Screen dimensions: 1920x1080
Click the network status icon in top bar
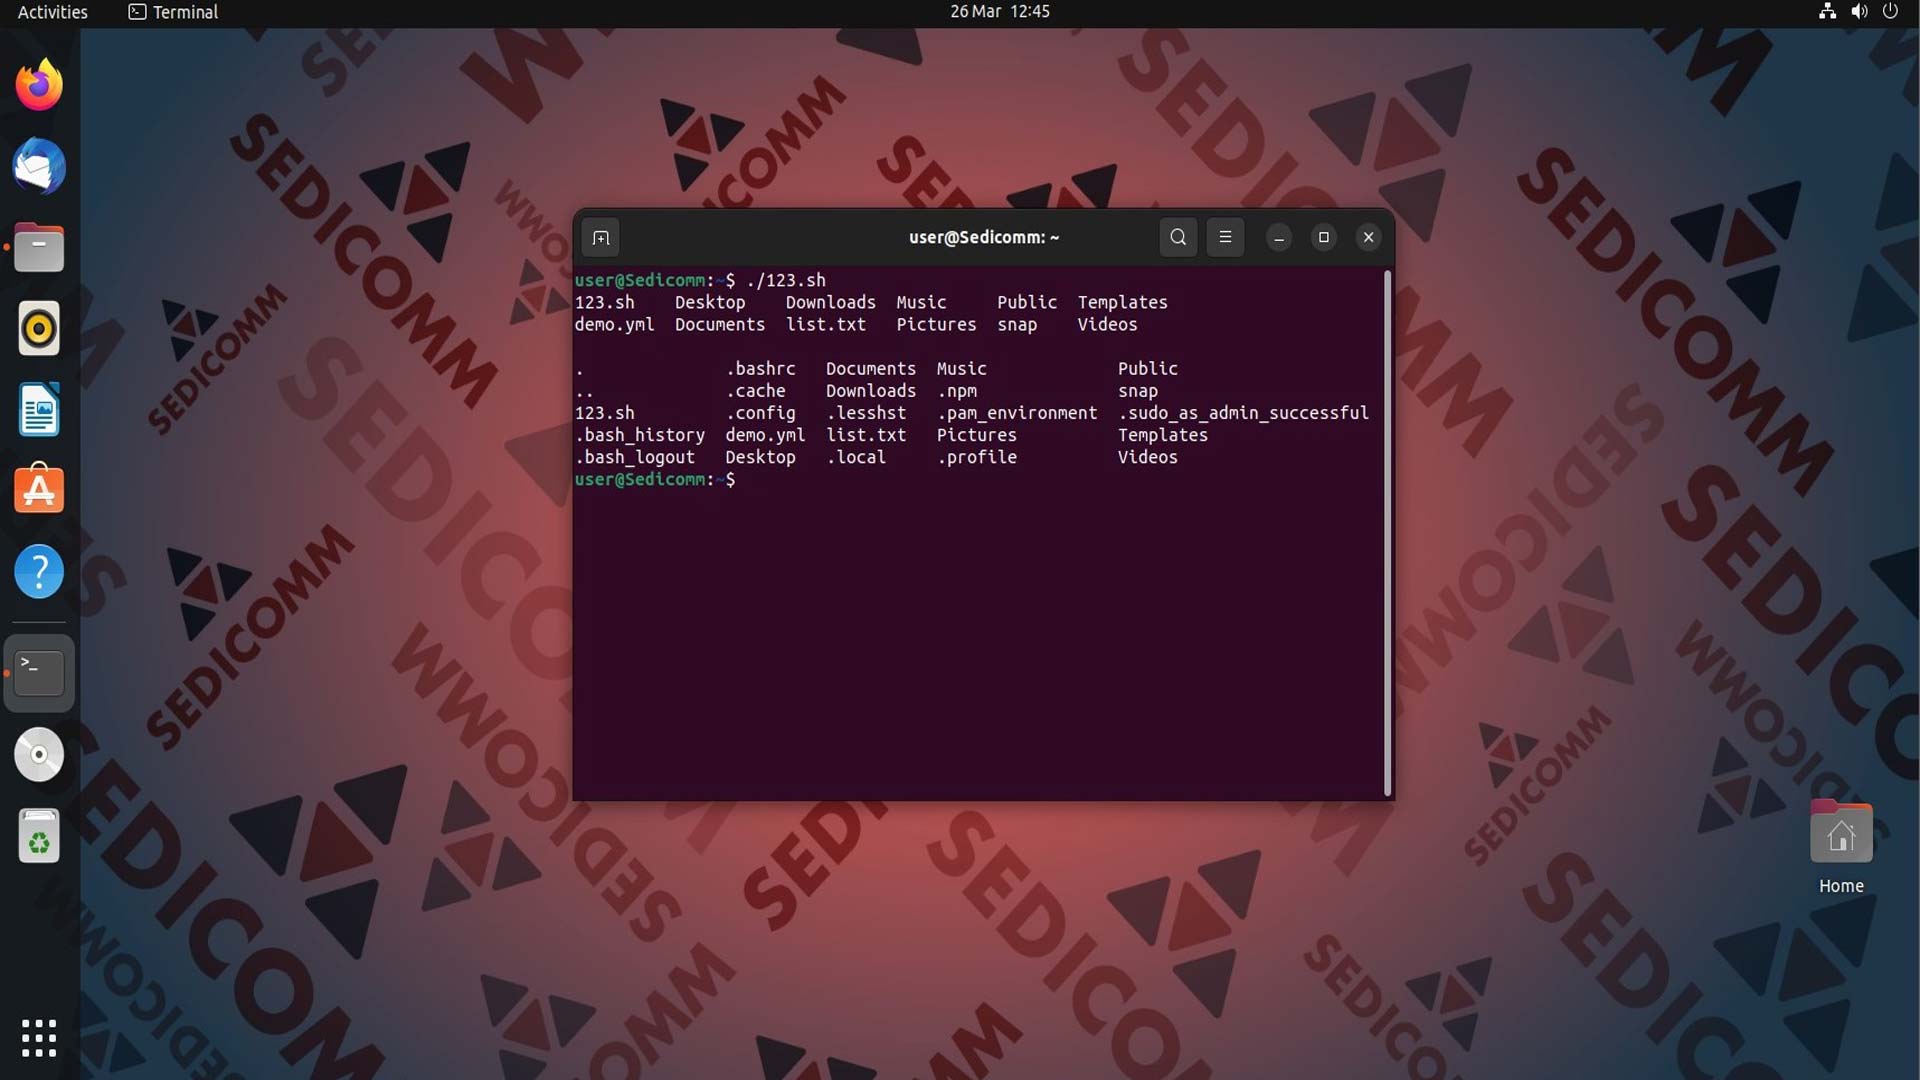pos(1827,12)
